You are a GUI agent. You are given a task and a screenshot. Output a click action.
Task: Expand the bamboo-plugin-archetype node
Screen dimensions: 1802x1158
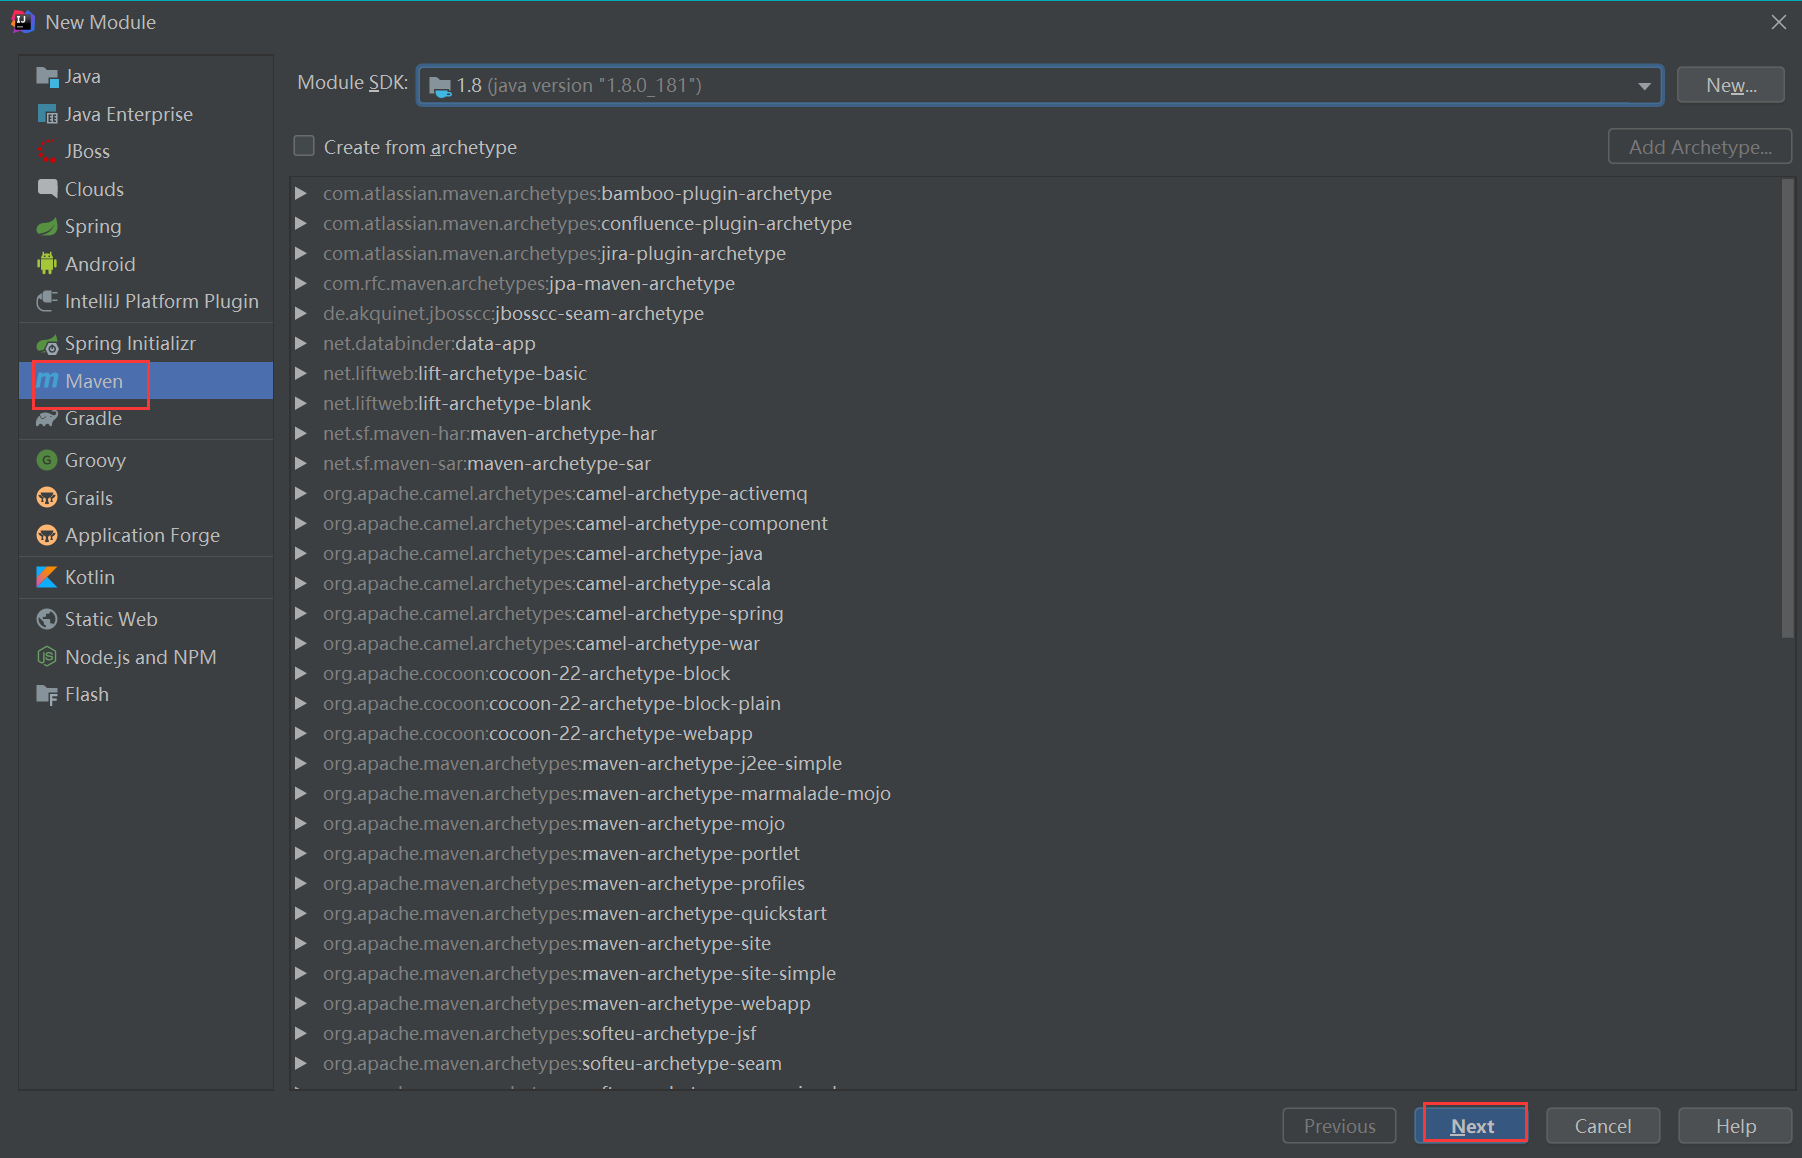click(301, 193)
